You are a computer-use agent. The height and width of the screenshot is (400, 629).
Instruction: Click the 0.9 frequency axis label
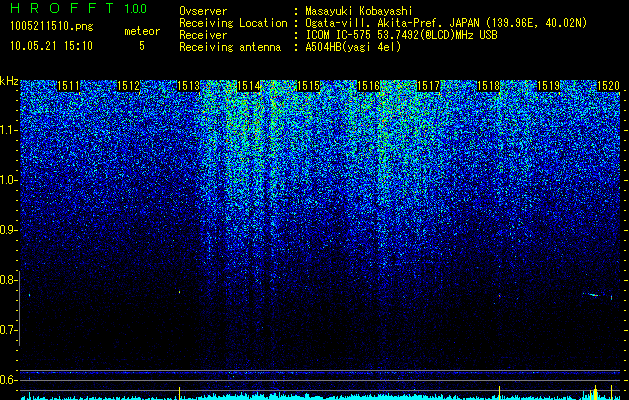point(9,230)
